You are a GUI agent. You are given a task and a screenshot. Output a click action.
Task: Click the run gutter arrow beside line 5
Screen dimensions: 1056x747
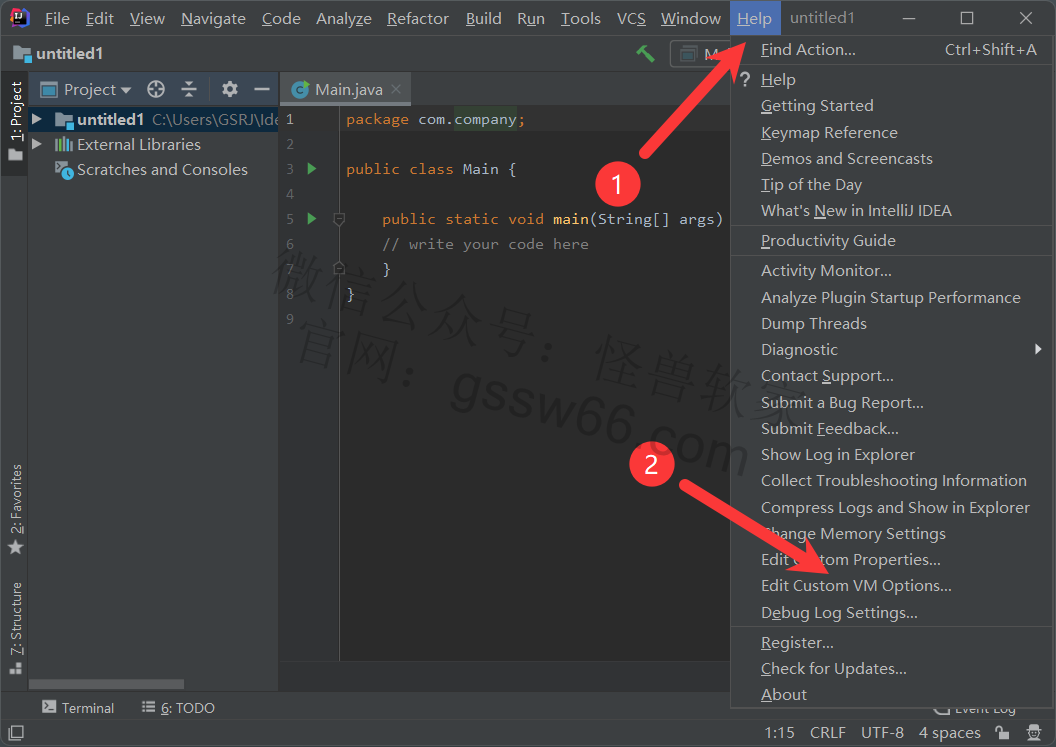point(312,219)
